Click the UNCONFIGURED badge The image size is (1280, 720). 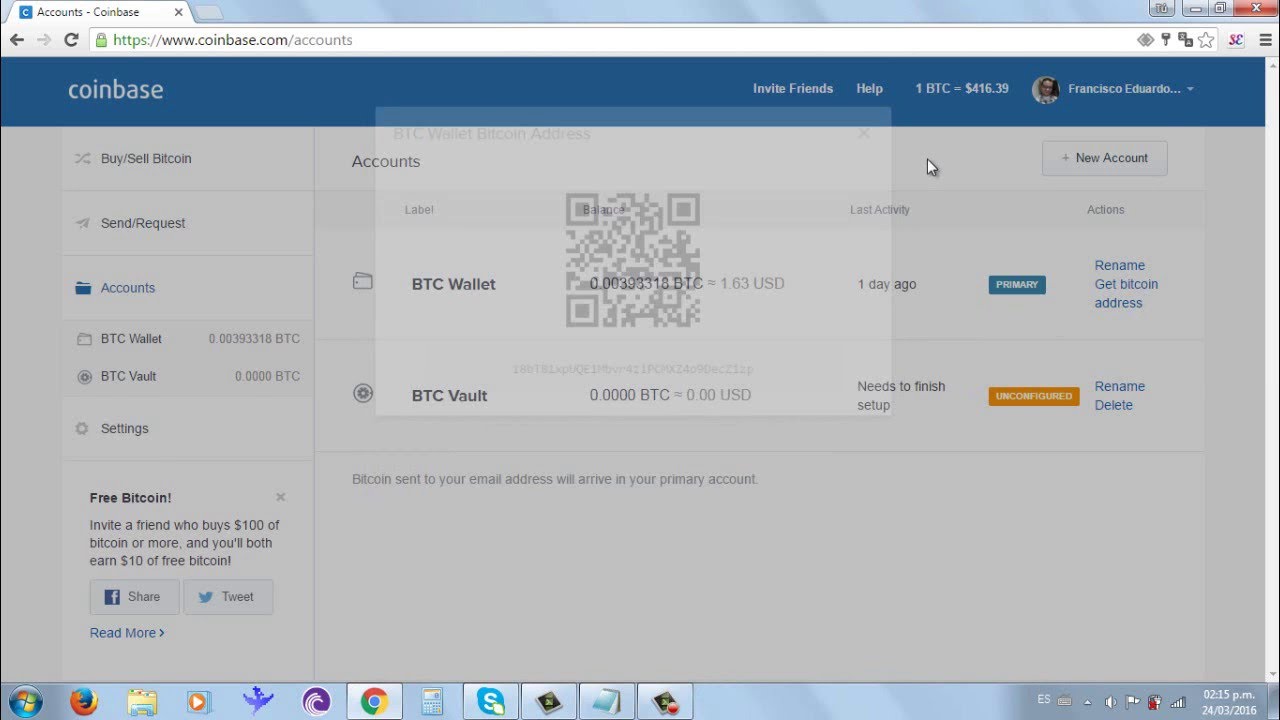point(1034,396)
